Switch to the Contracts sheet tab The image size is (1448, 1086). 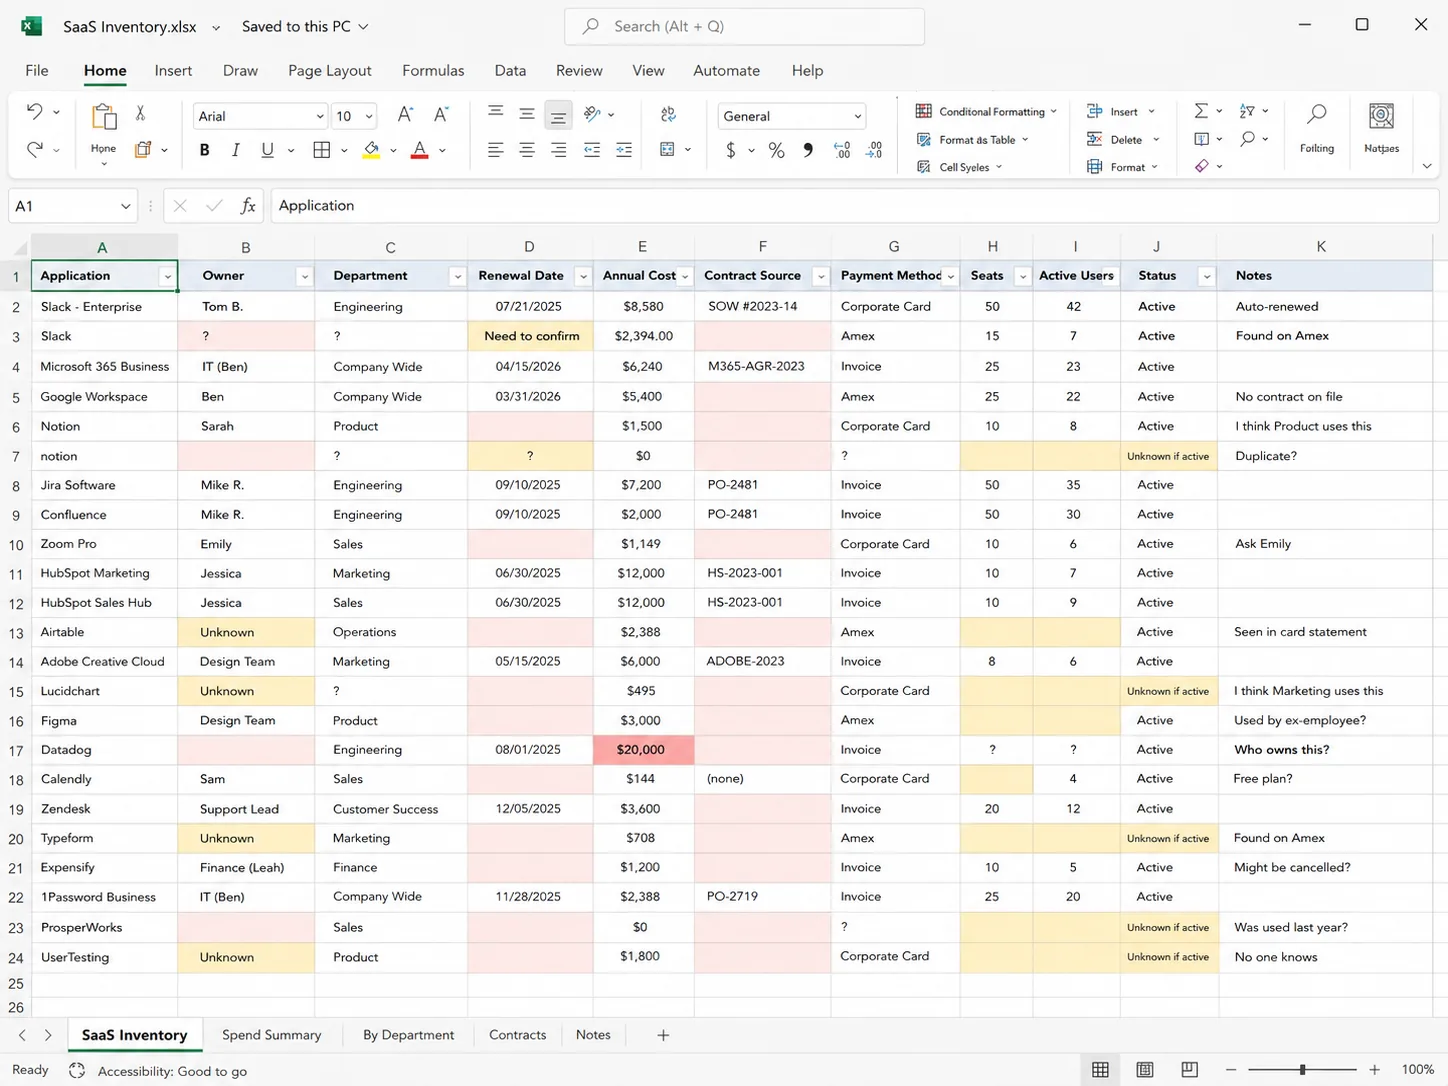click(x=517, y=1035)
